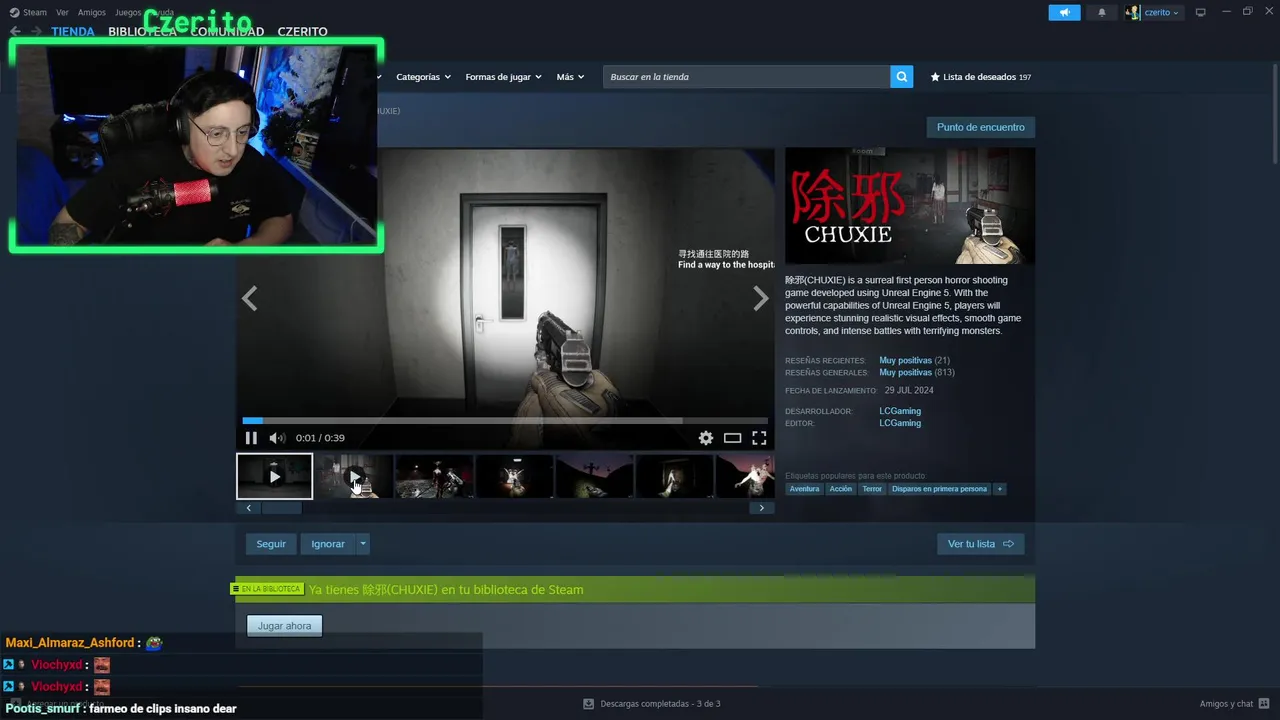Image resolution: width=1280 pixels, height=720 pixels.
Task: Open the notifications bell
Action: 1102,12
